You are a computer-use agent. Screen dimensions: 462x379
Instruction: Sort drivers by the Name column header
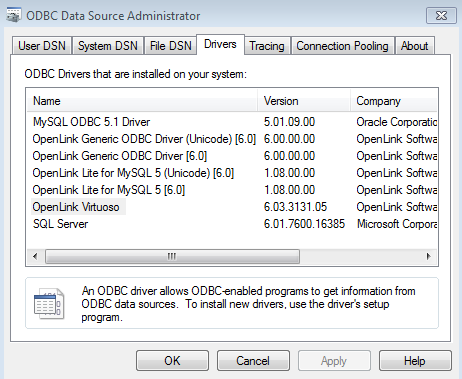coord(142,101)
